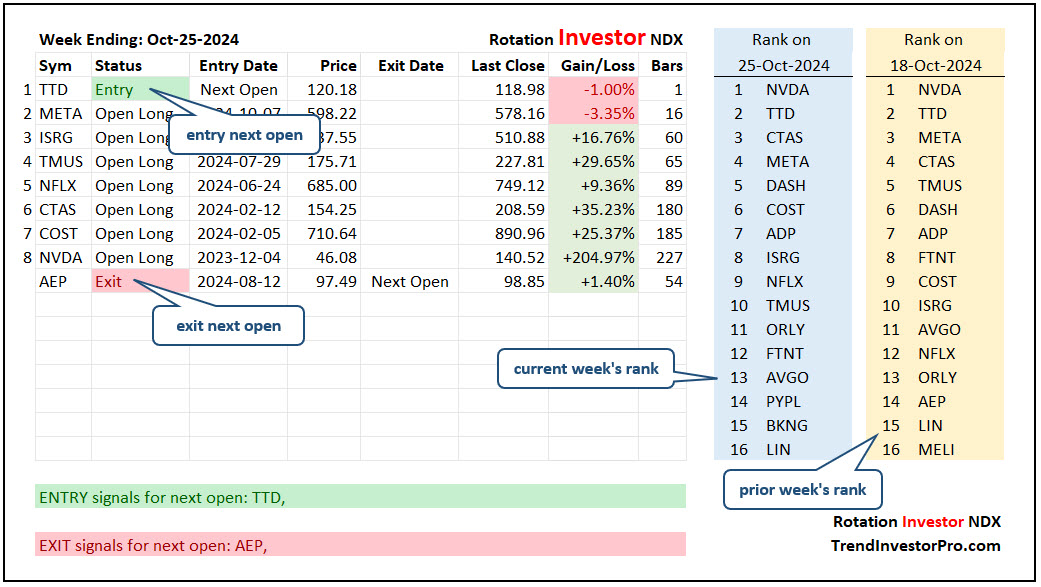Select the entry date 2024-08-12
This screenshot has height=587, width=1041.
click(239, 282)
